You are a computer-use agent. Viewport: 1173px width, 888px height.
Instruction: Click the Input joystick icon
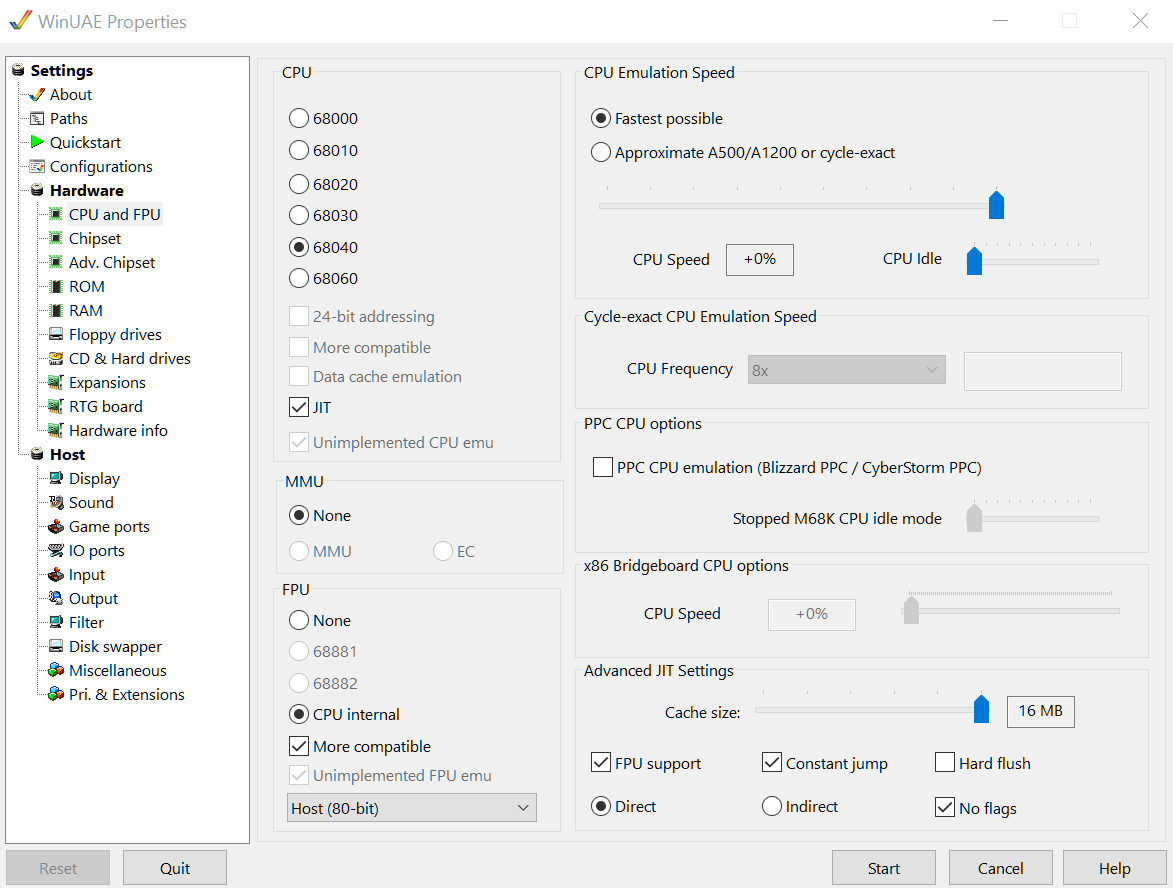tap(55, 575)
